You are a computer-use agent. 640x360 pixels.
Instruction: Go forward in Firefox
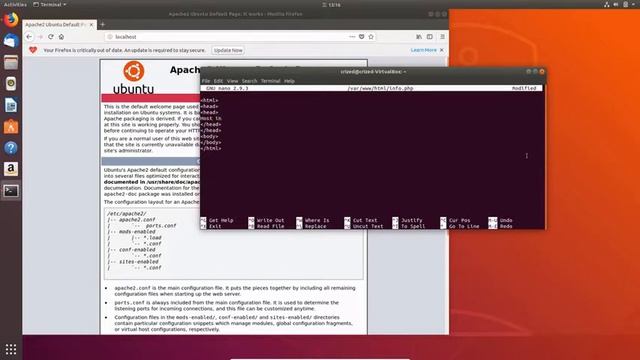click(x=40, y=37)
